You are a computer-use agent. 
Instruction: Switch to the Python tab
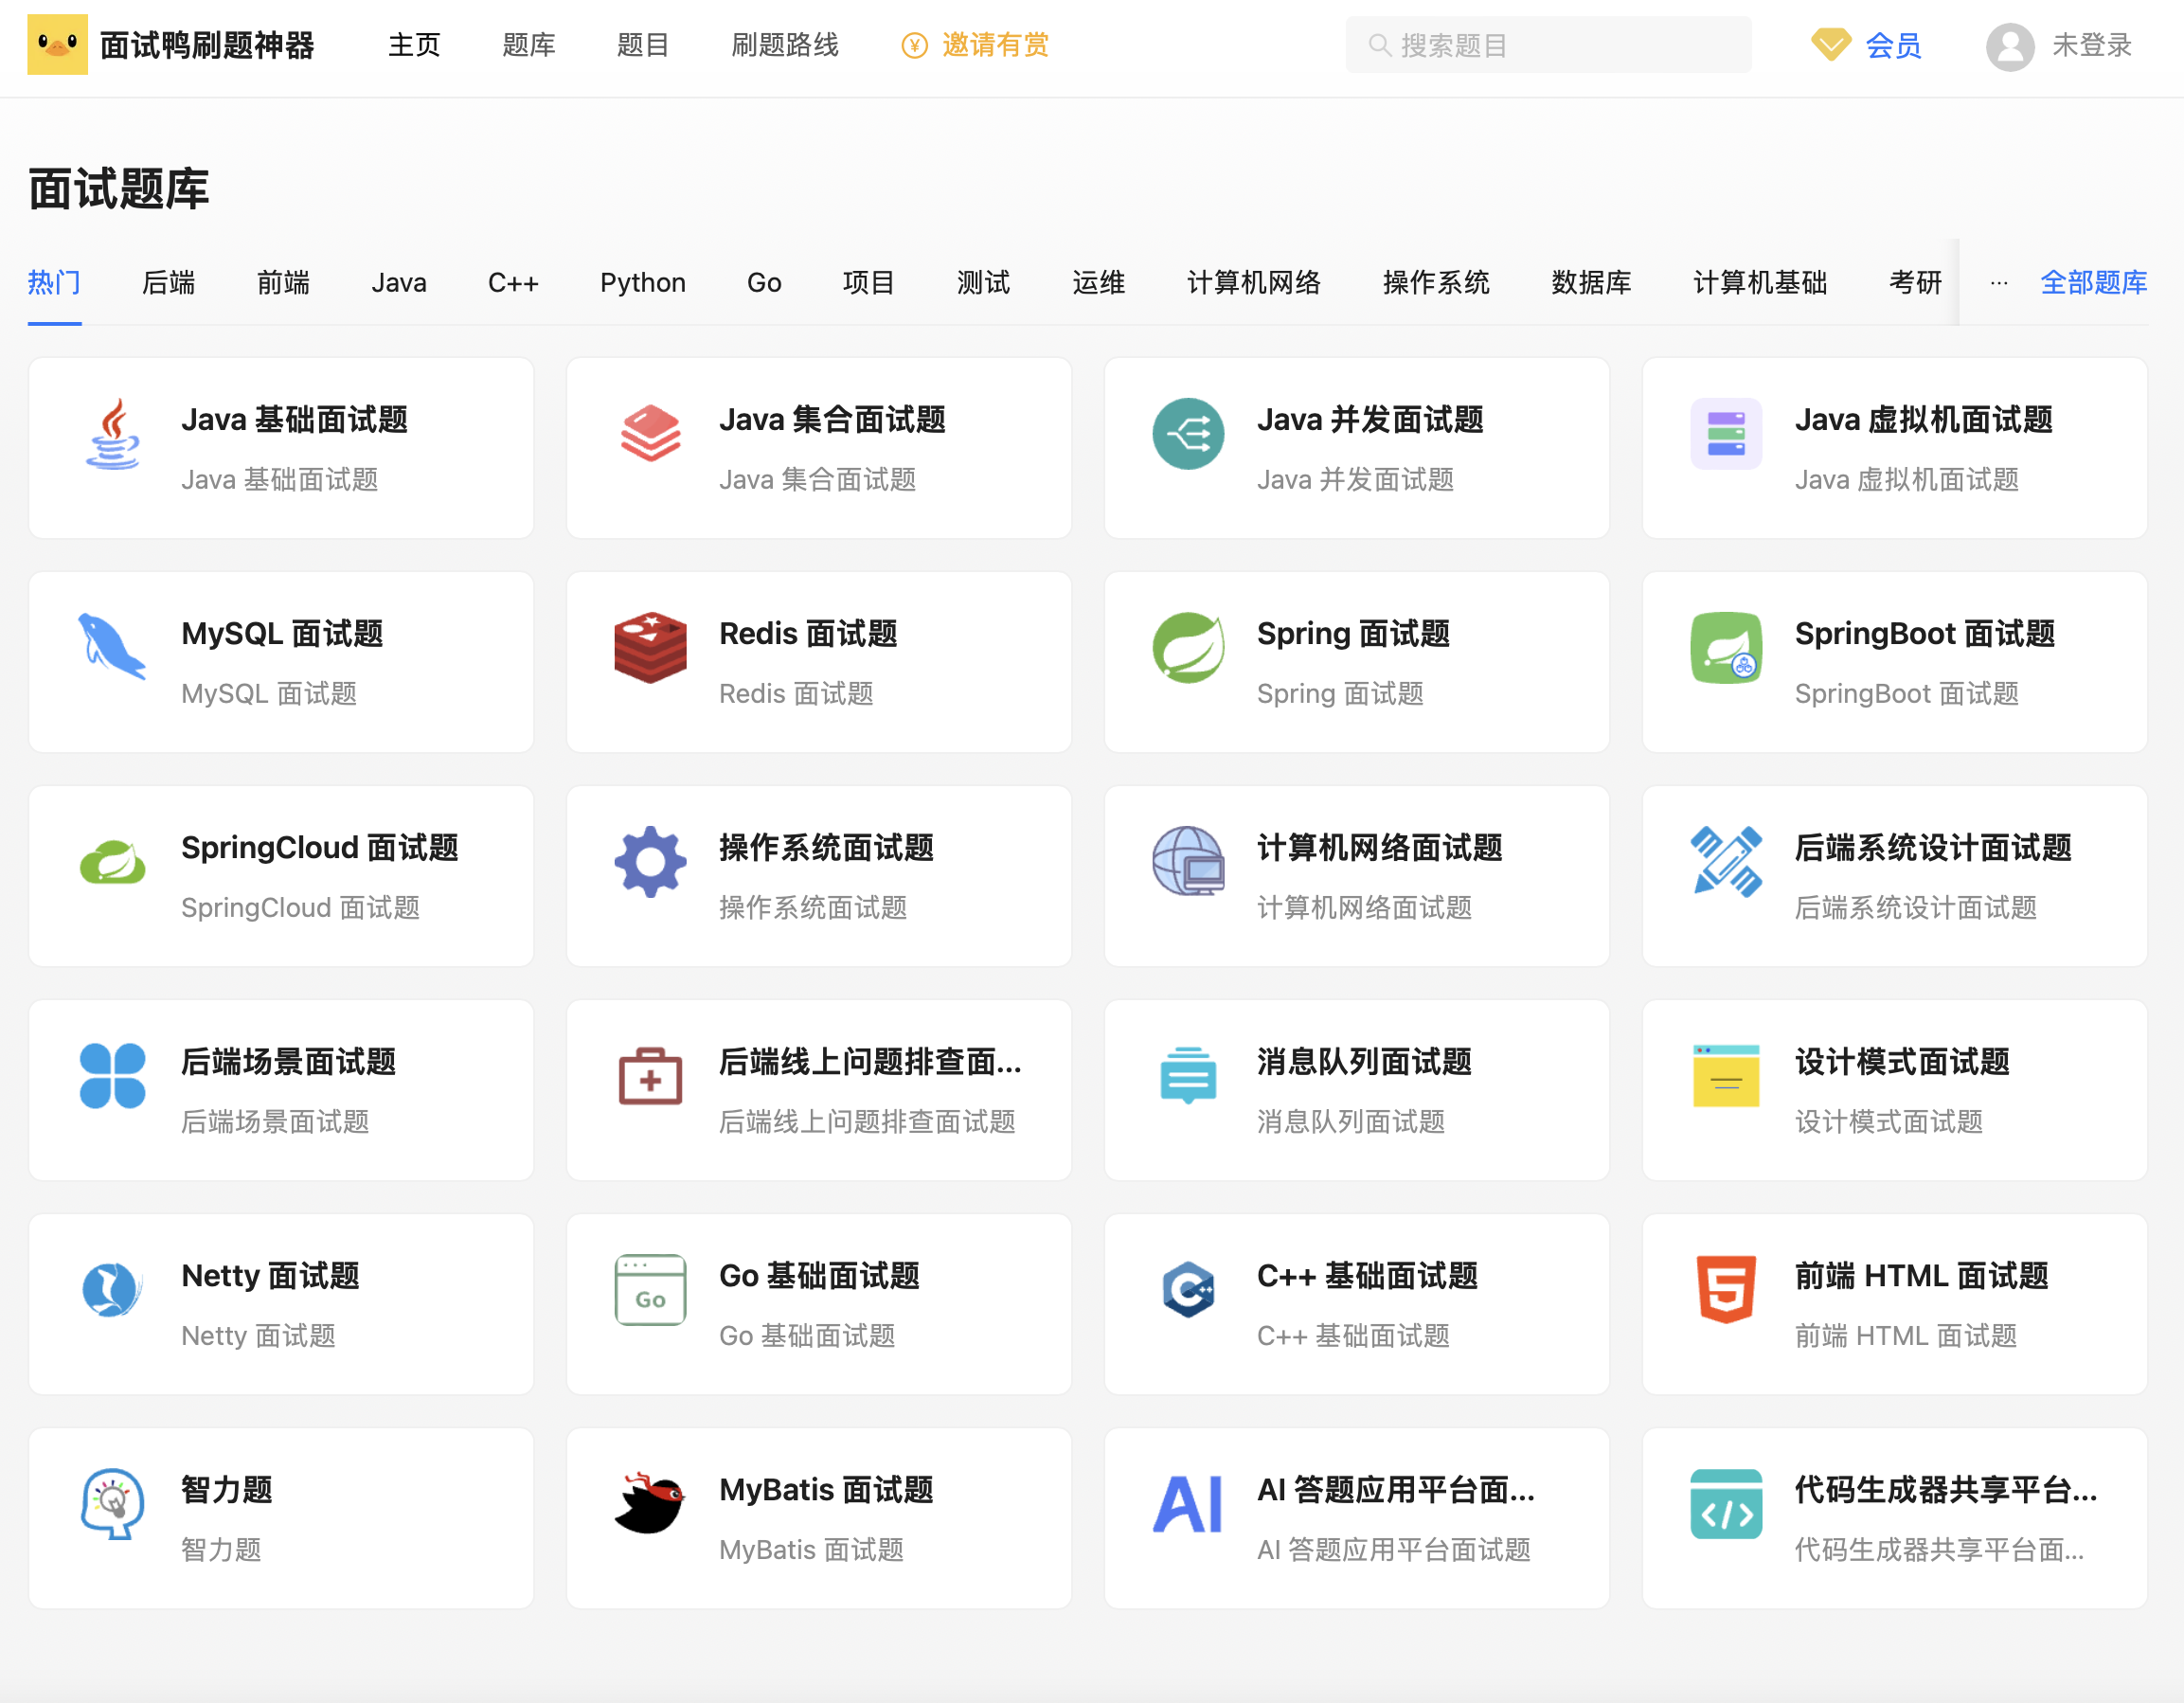642,283
